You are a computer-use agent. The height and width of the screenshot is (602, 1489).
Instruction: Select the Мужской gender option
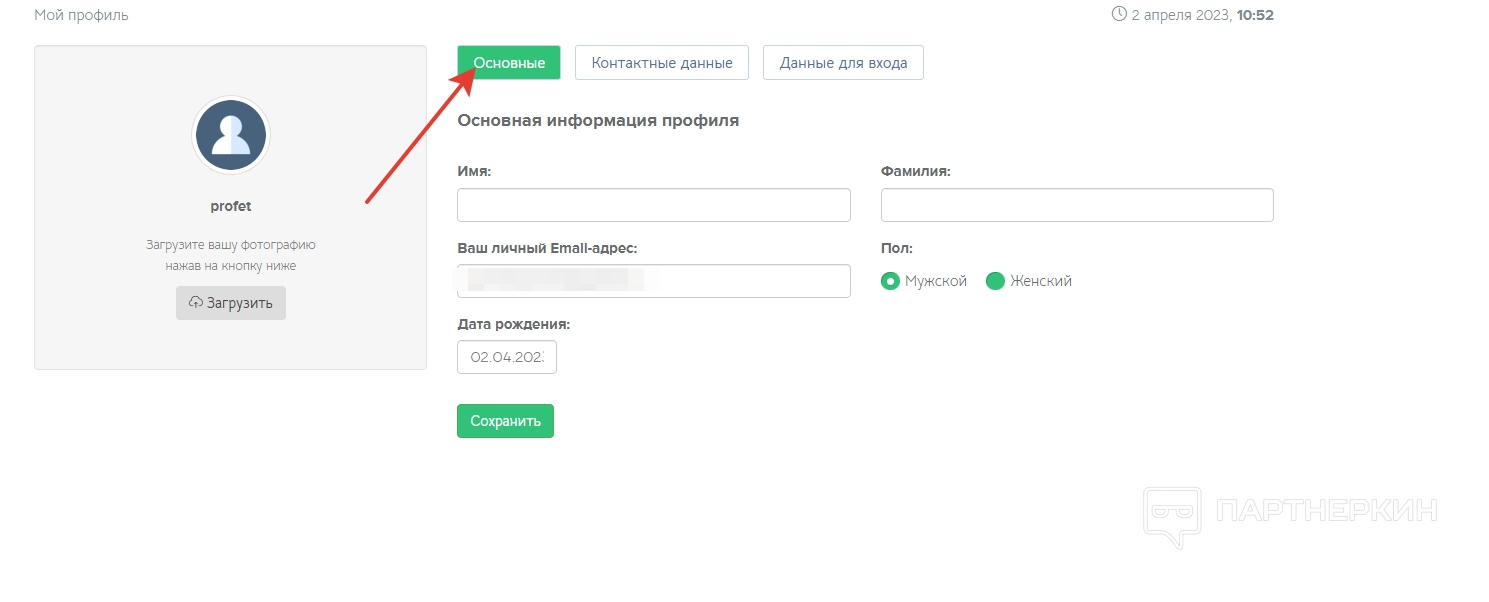click(890, 281)
